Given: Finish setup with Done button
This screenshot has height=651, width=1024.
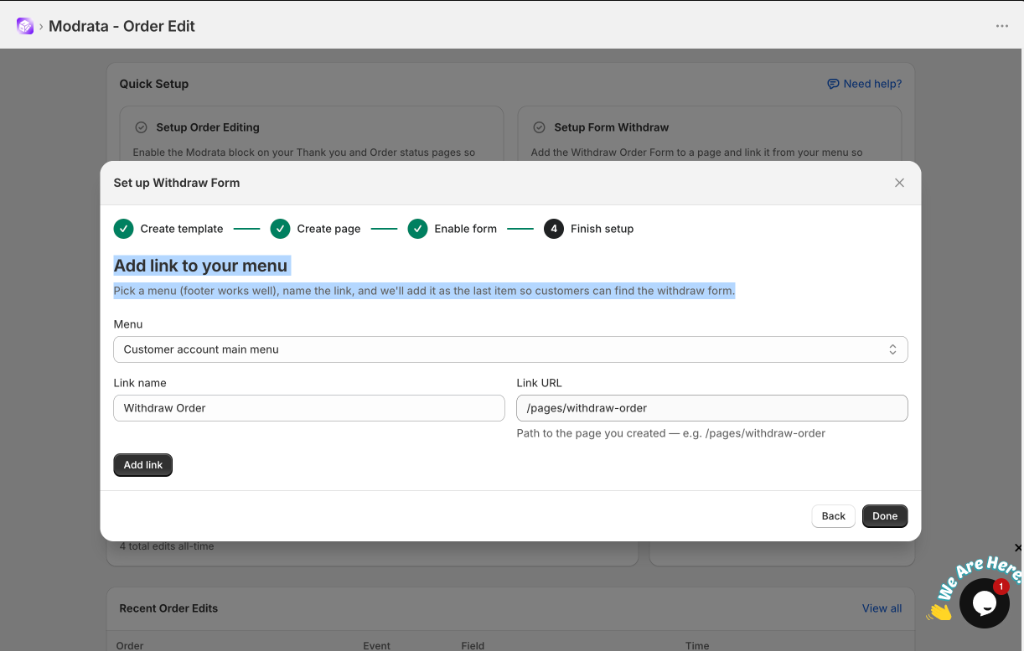Looking at the screenshot, I should (x=885, y=516).
